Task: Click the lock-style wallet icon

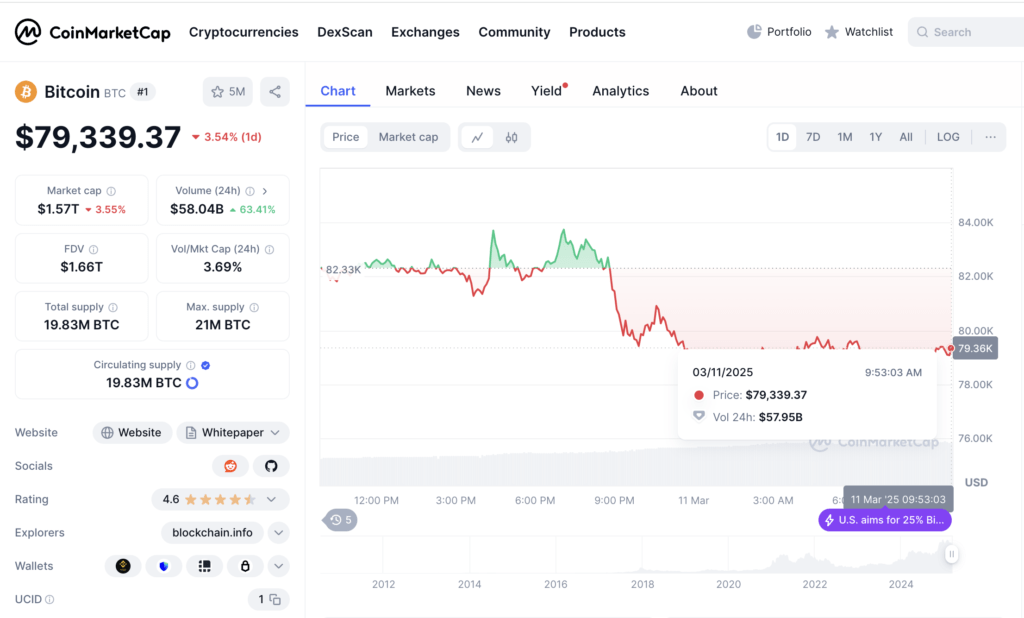Action: pyautogui.click(x=245, y=566)
